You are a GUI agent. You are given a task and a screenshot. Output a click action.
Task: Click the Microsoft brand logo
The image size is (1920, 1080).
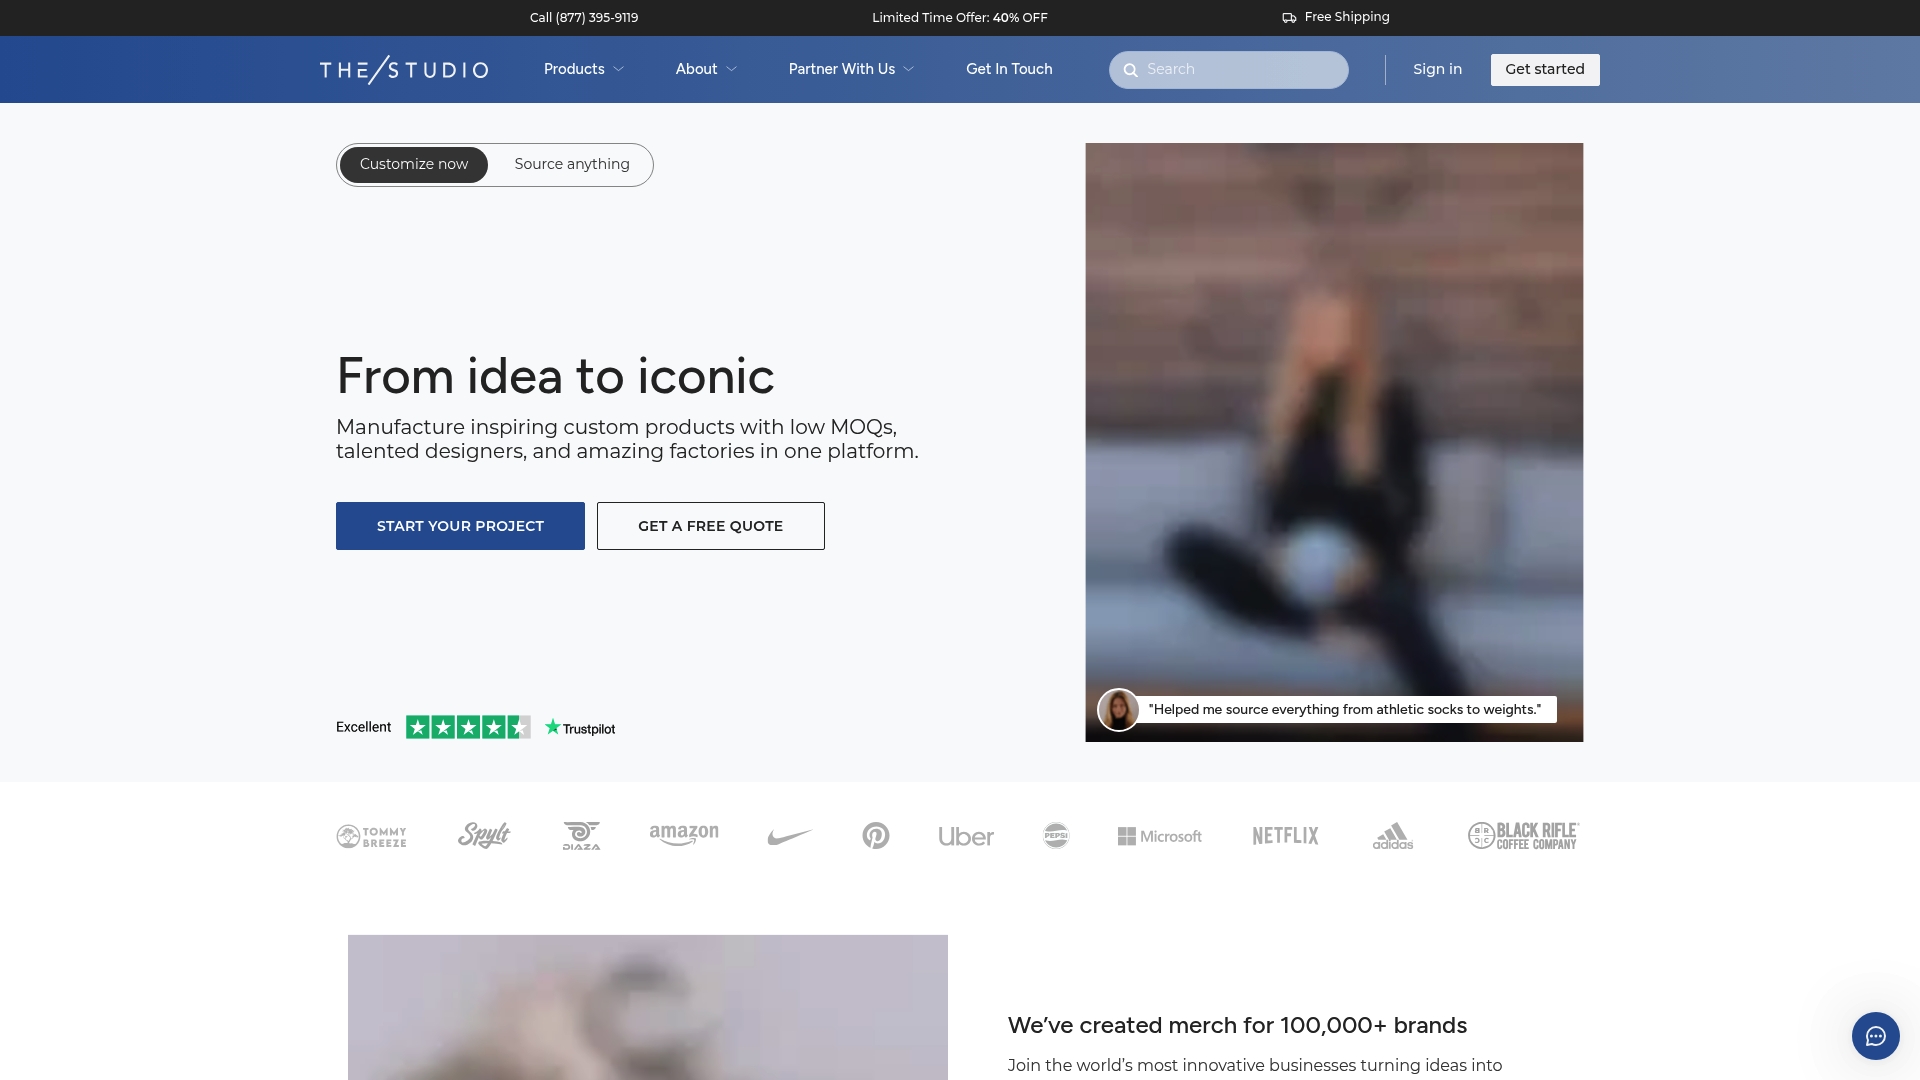[1160, 836]
